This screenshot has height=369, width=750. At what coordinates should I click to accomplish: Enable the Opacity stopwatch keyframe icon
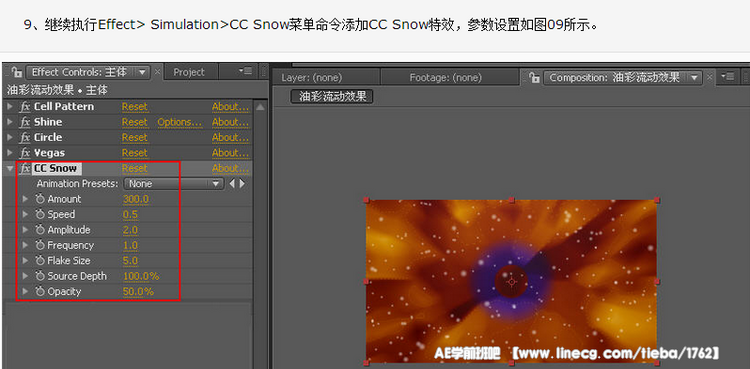(40, 291)
